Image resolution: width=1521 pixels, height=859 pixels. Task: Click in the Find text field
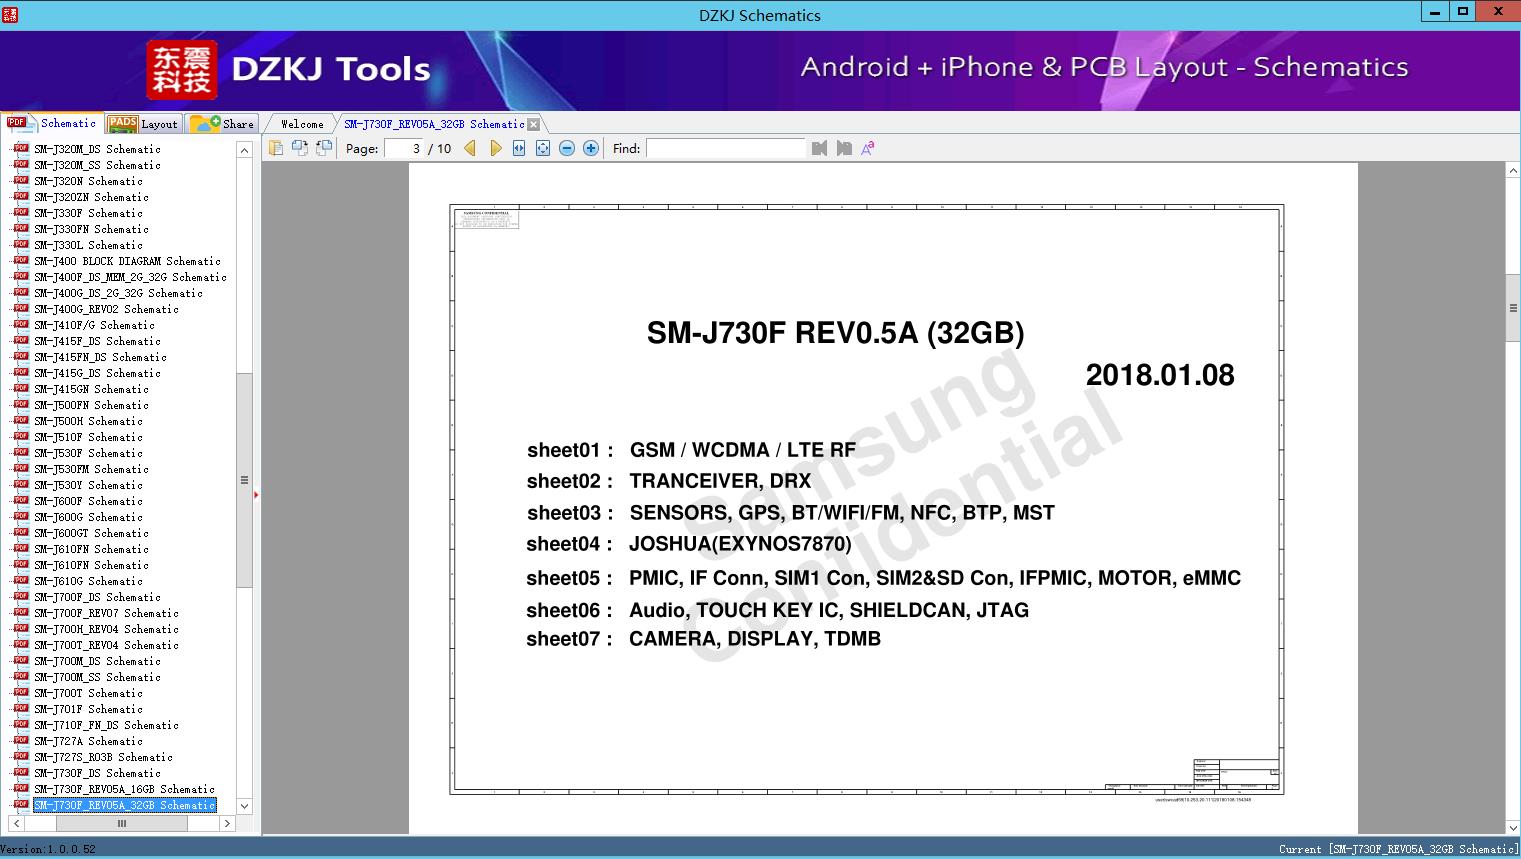725,148
